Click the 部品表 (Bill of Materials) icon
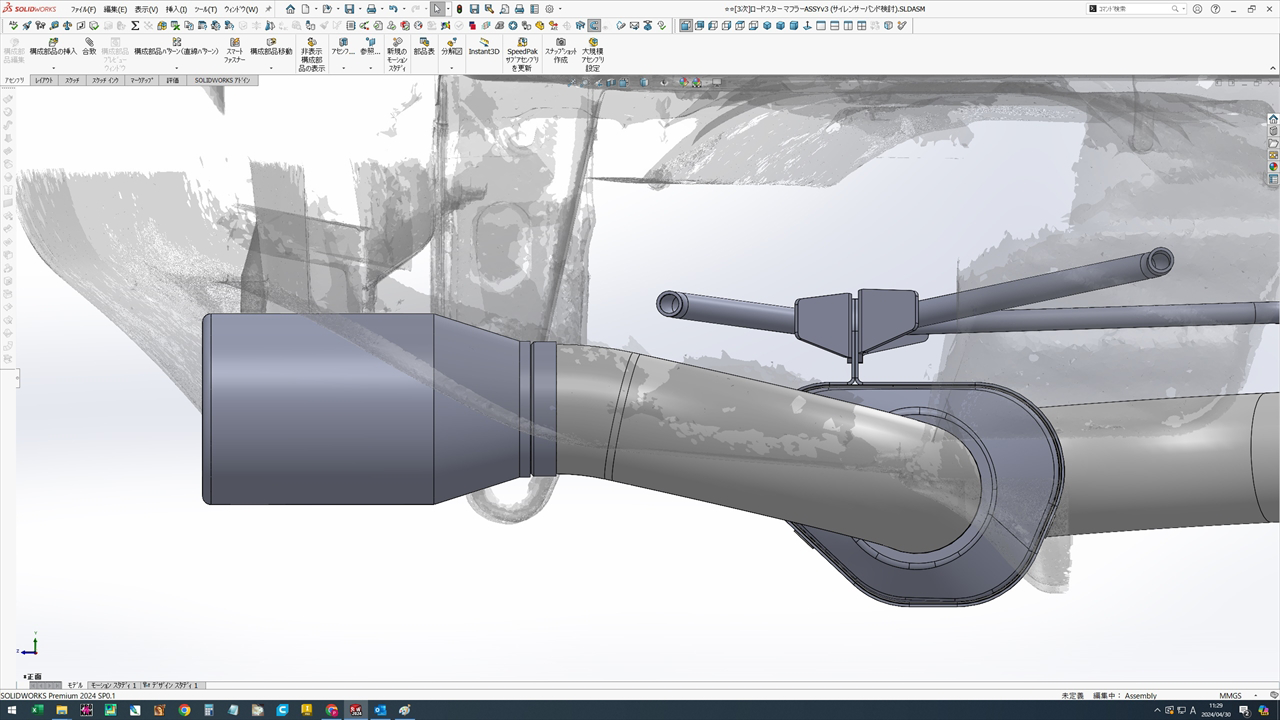Screen dimensions: 1280x720 424,47
